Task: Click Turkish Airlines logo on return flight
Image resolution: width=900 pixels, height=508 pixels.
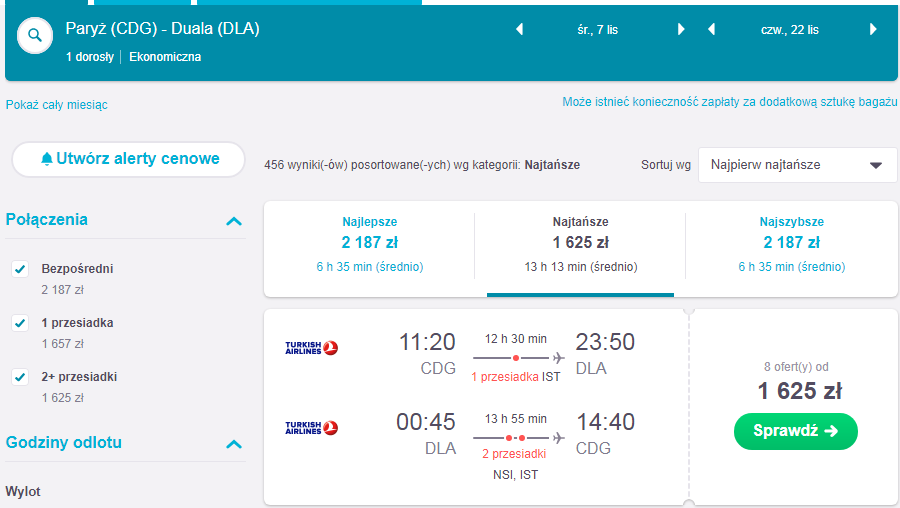Action: 312,428
